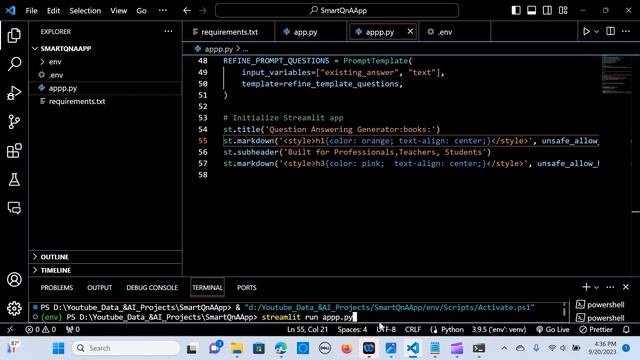Open the View menu
The height and width of the screenshot is (360, 640).
[x=118, y=11]
